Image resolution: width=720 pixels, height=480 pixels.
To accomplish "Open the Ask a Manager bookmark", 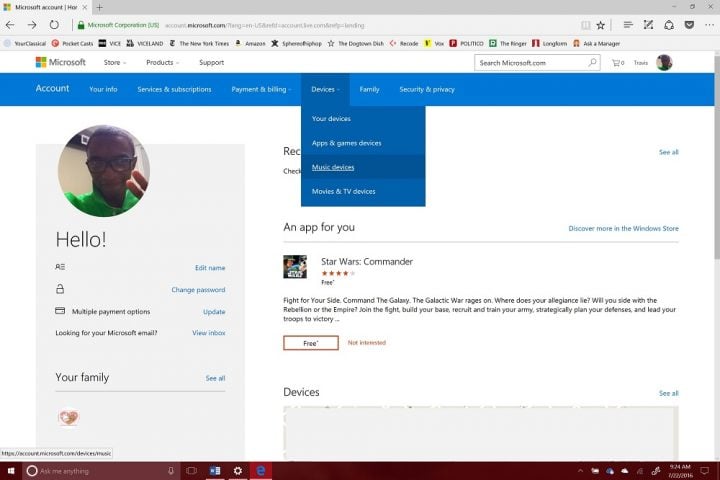I will pyautogui.click(x=596, y=43).
